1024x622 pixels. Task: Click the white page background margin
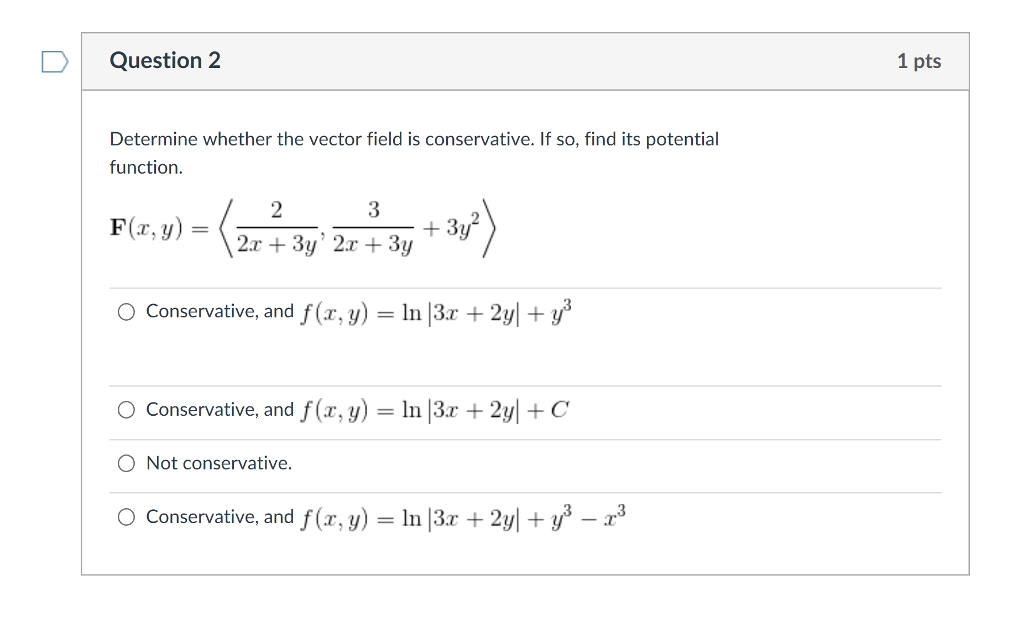click(x=1000, y=300)
